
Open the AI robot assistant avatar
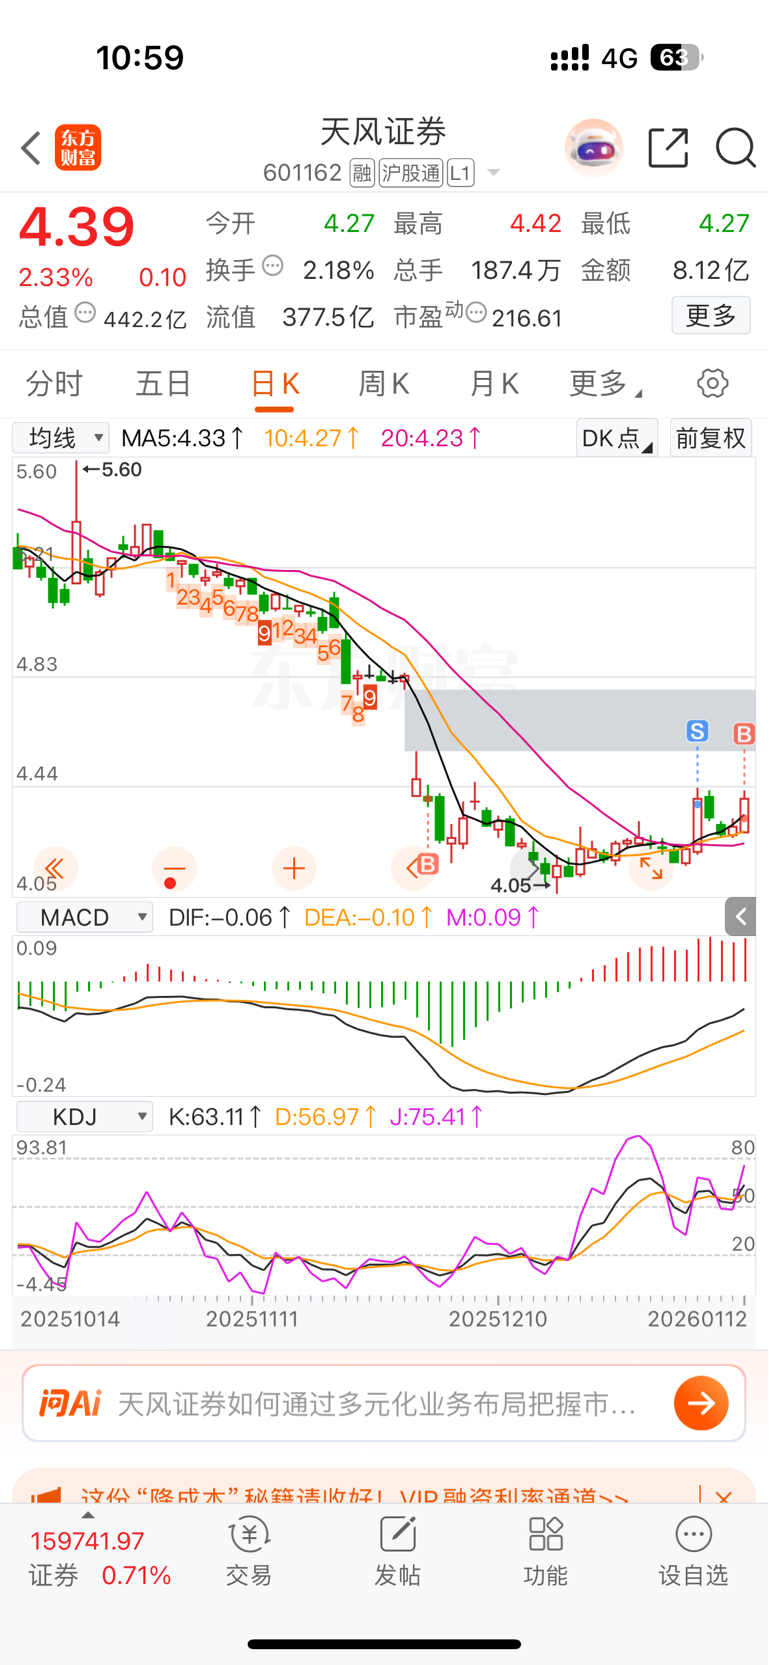pos(594,148)
